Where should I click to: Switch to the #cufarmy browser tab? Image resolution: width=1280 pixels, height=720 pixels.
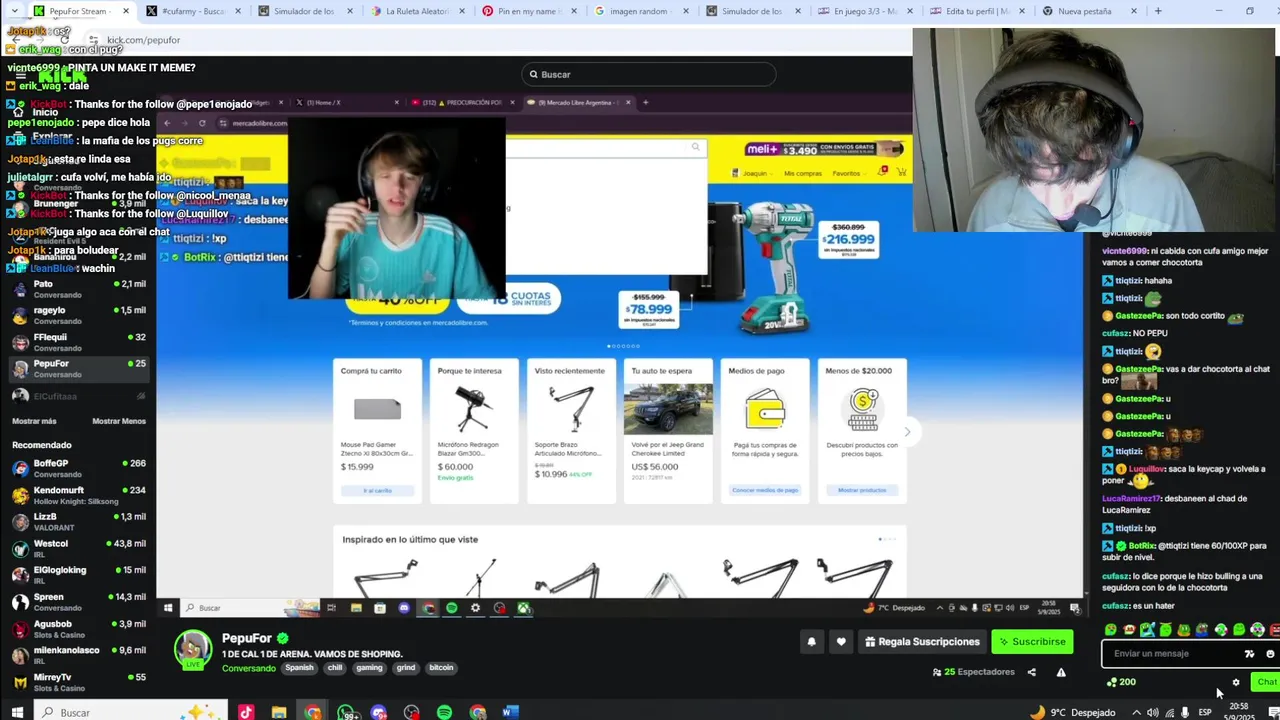pyautogui.click(x=185, y=11)
